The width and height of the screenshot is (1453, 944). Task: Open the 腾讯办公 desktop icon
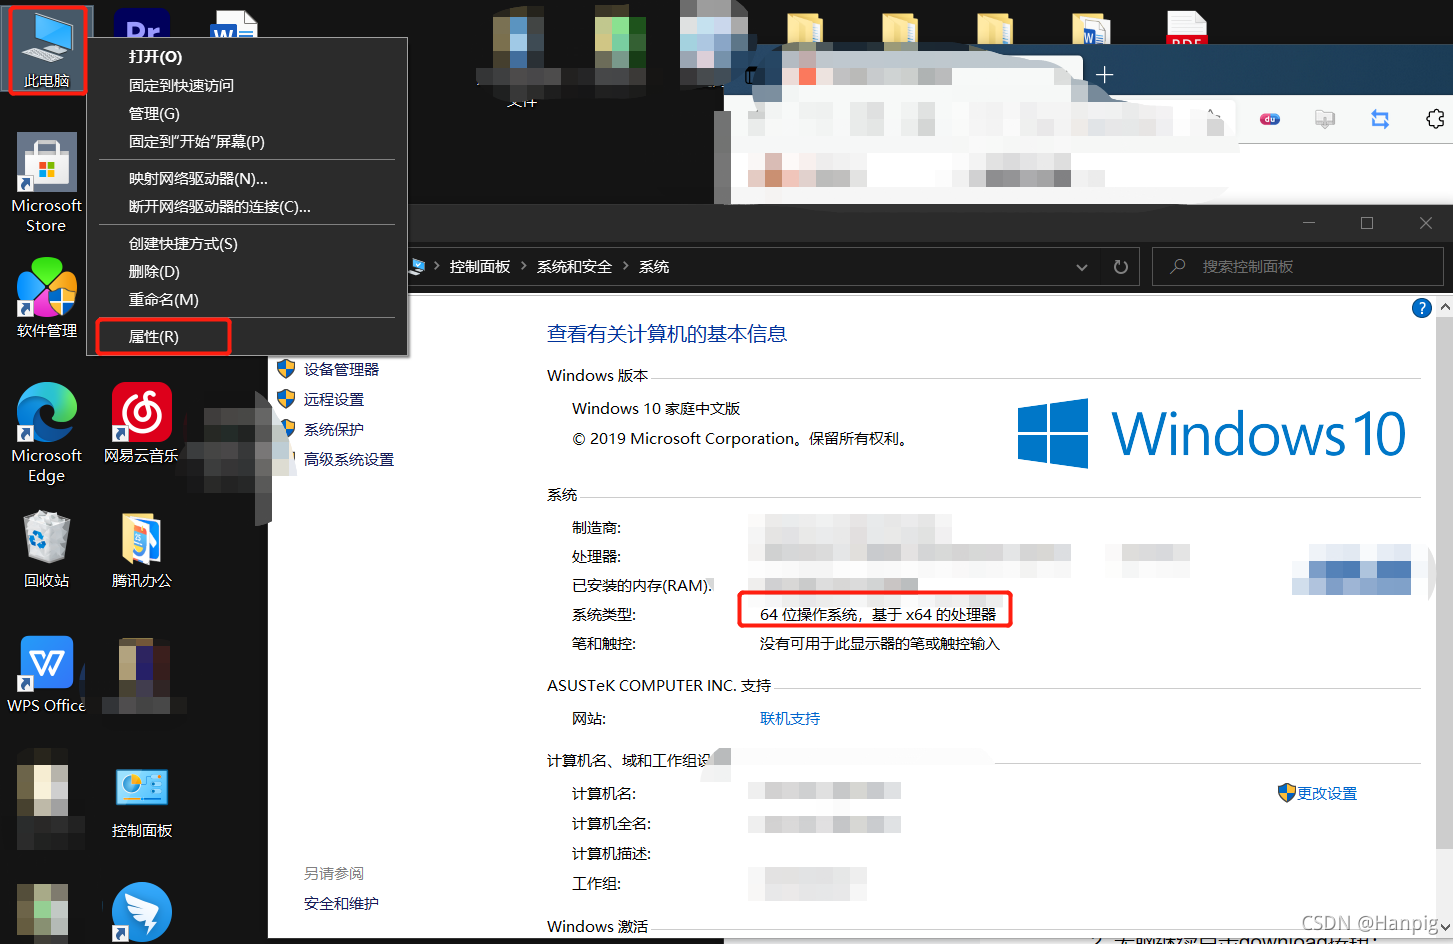click(141, 550)
